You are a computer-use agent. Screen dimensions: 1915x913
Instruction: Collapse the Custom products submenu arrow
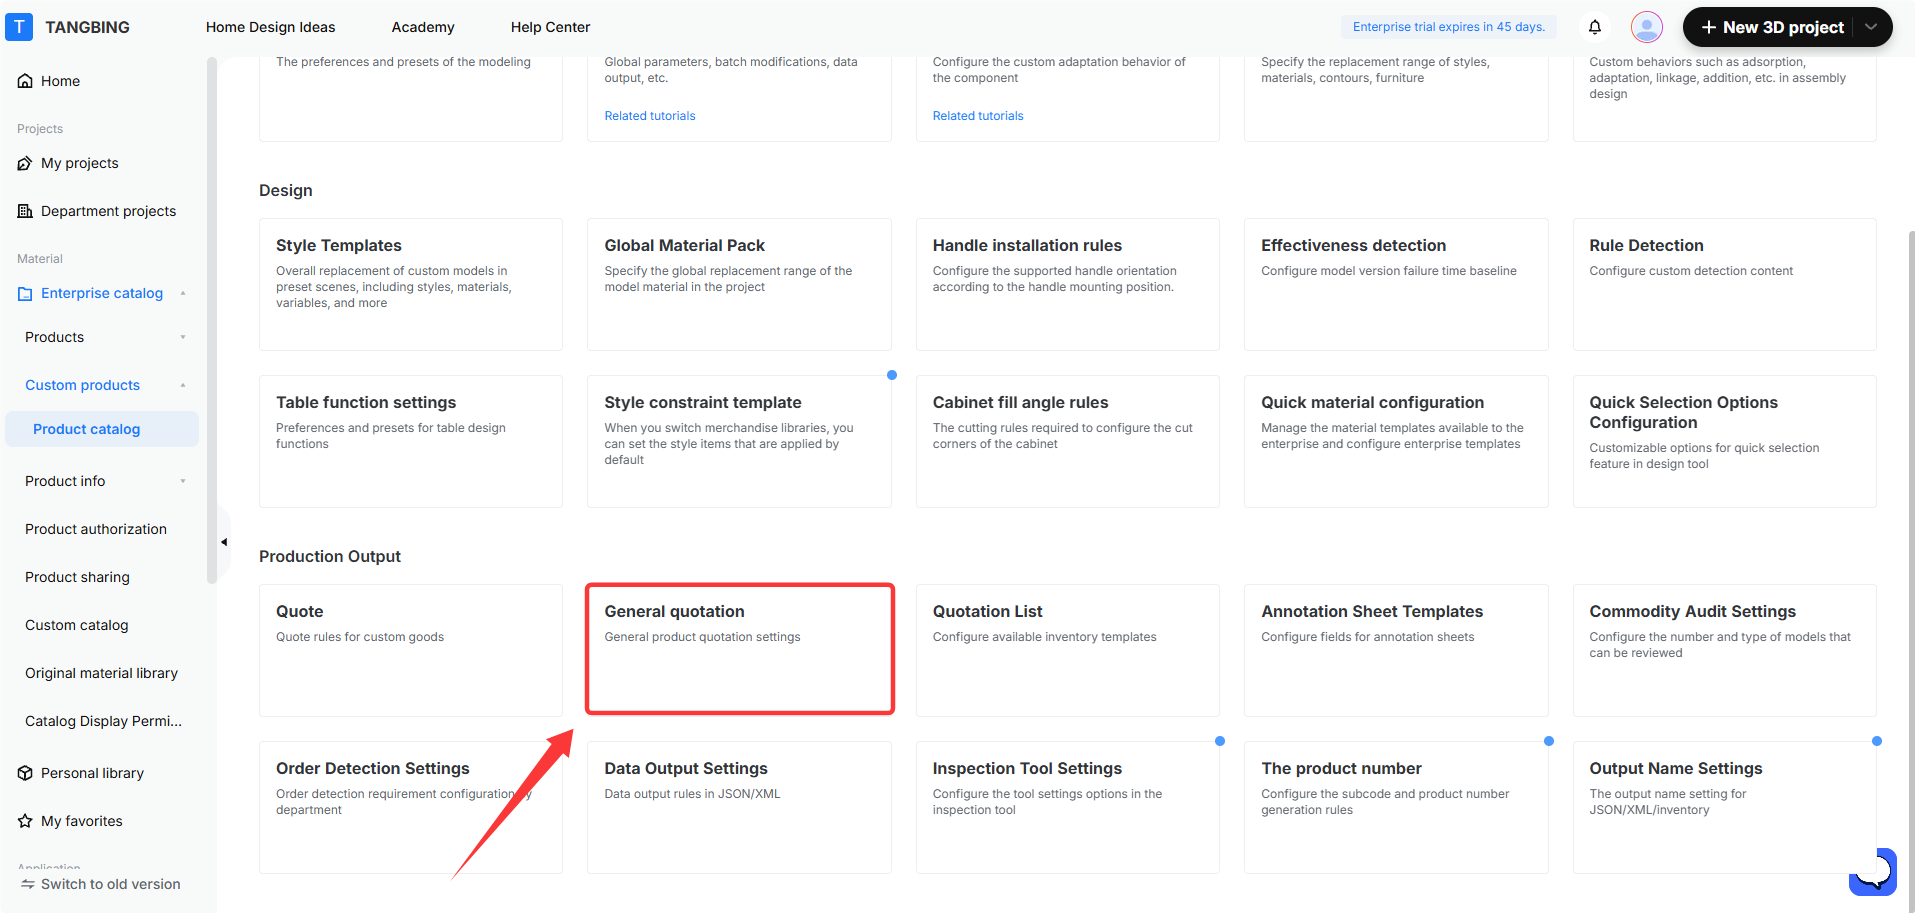pos(183,385)
